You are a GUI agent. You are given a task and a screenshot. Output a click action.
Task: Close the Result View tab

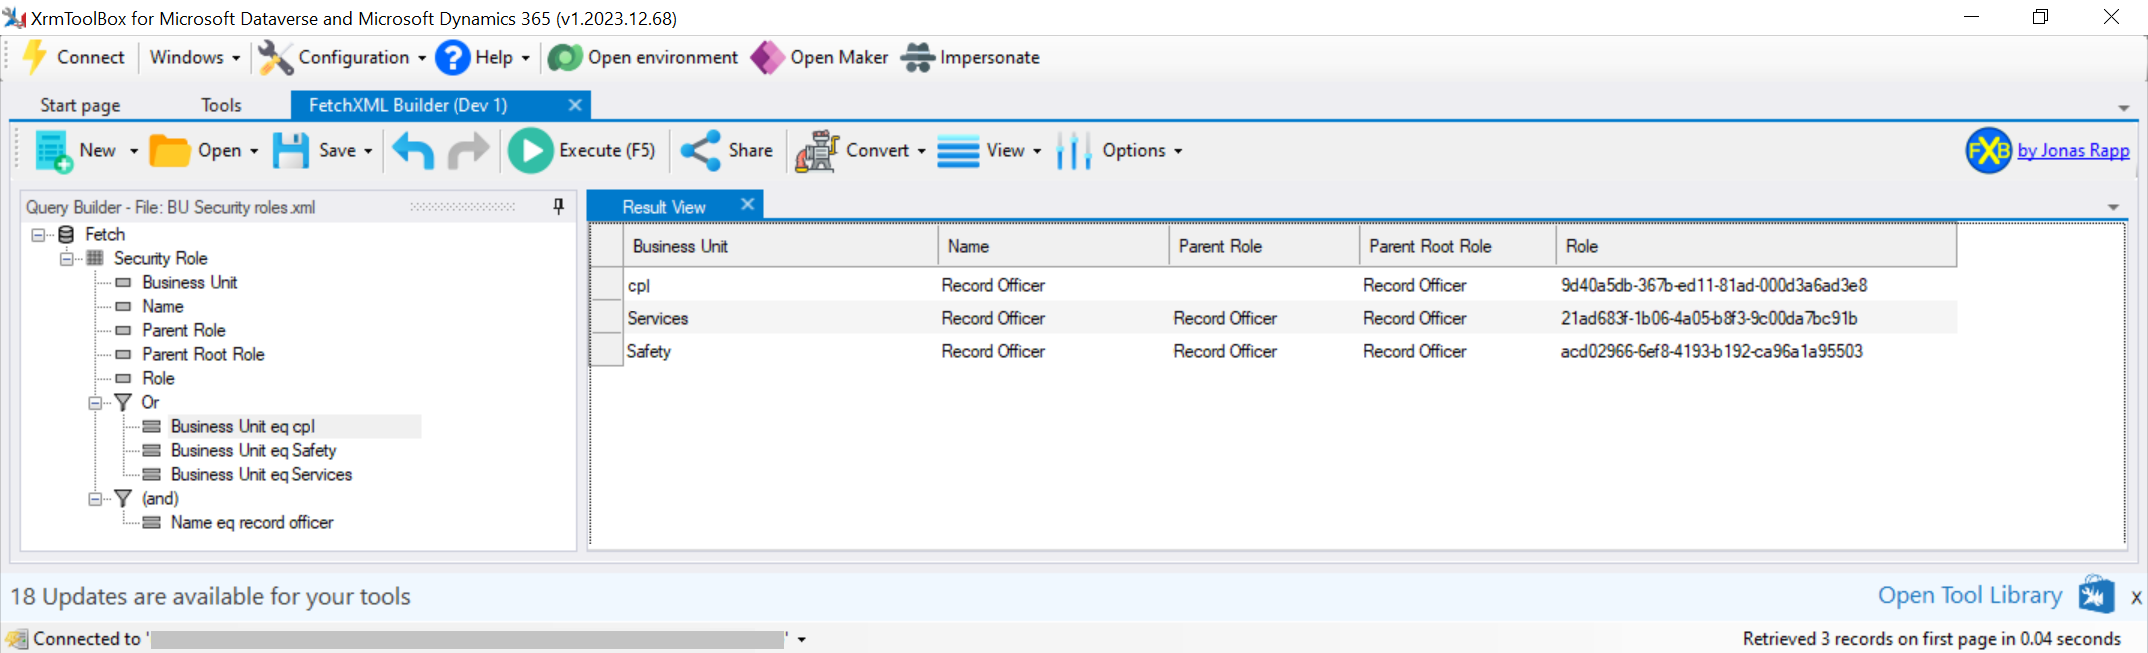pyautogui.click(x=747, y=205)
